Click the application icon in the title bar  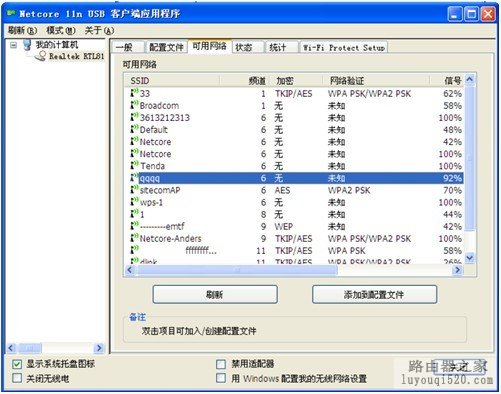(12, 13)
